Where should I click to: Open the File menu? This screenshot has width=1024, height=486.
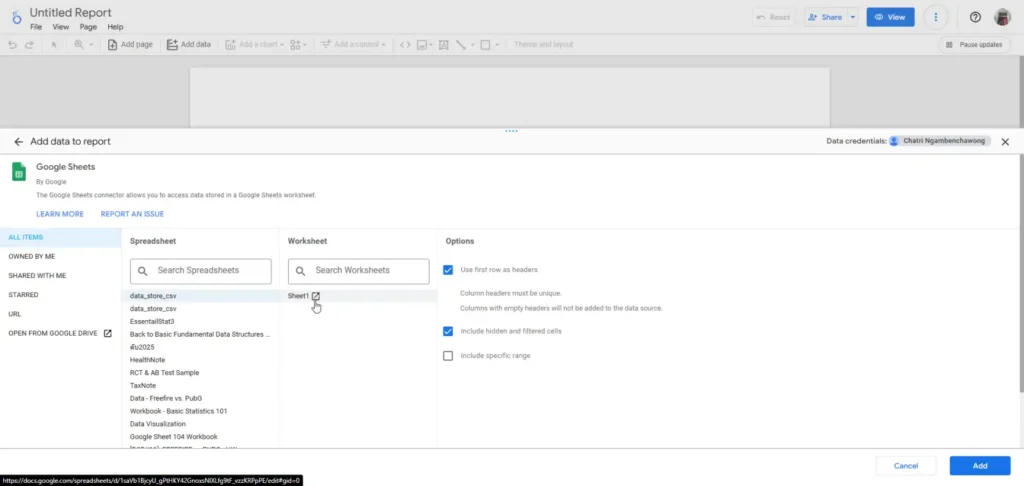pyautogui.click(x=36, y=27)
